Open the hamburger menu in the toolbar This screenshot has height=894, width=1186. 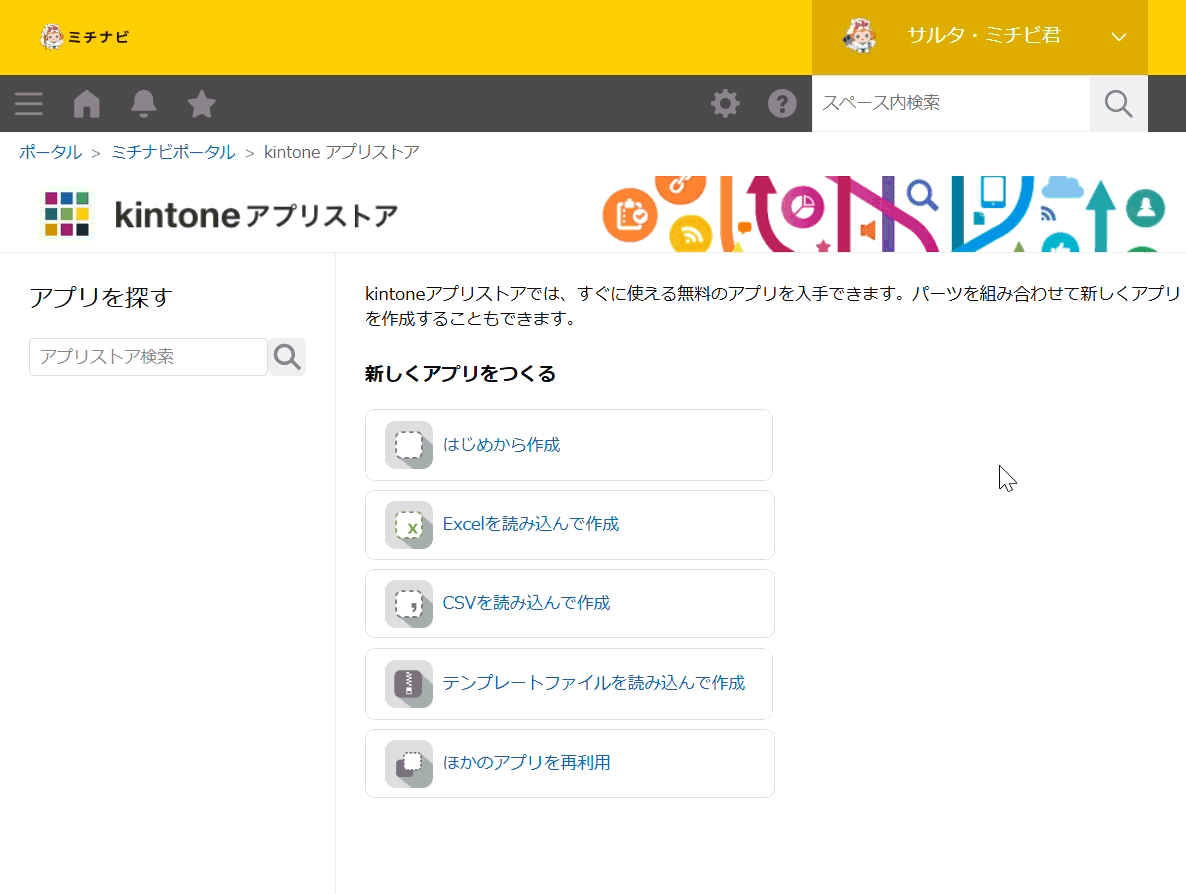pos(29,104)
